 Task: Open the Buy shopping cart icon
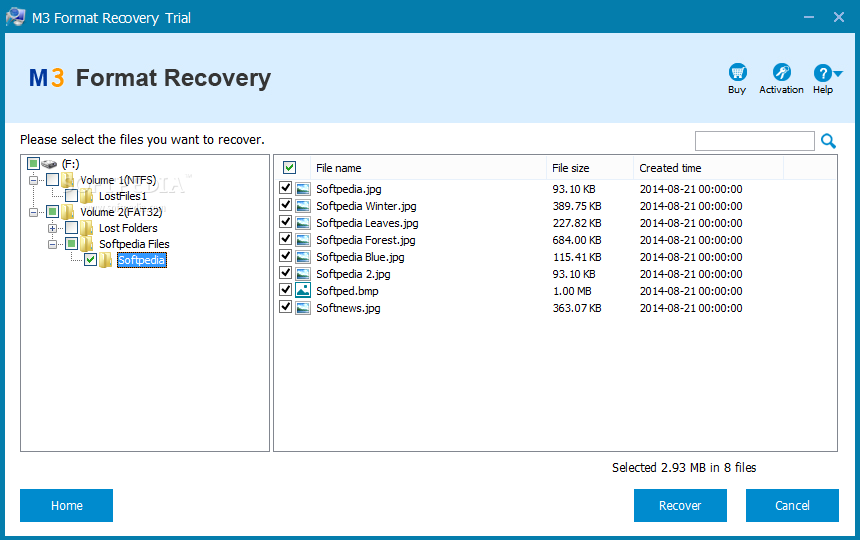737,72
